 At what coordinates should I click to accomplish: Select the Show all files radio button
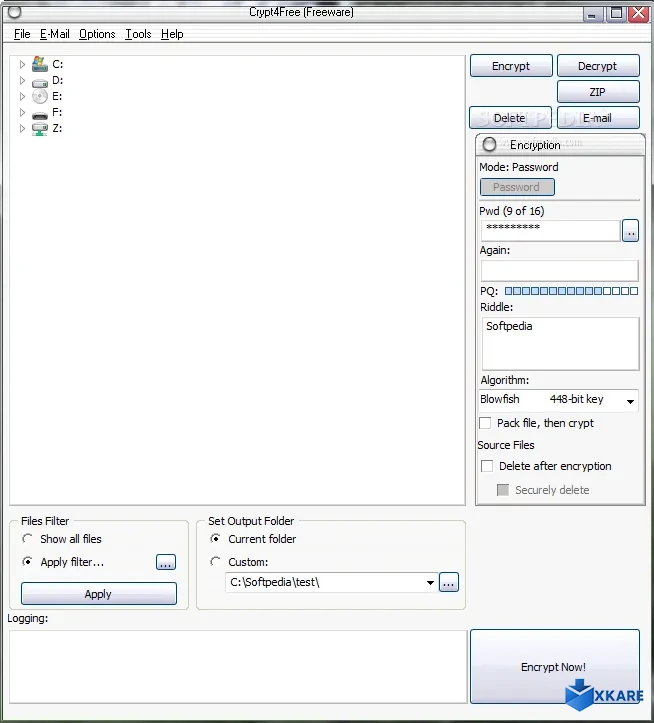[28, 539]
